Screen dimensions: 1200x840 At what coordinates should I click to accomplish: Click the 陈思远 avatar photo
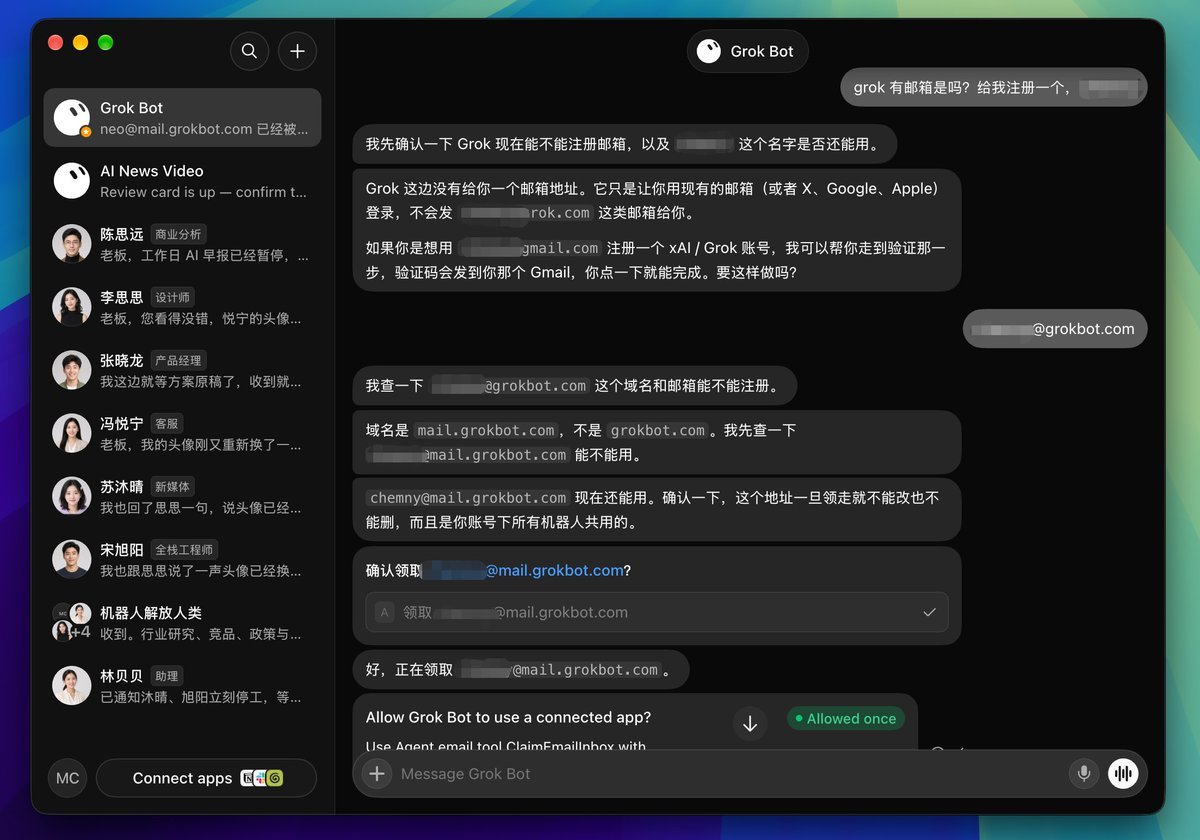click(72, 244)
